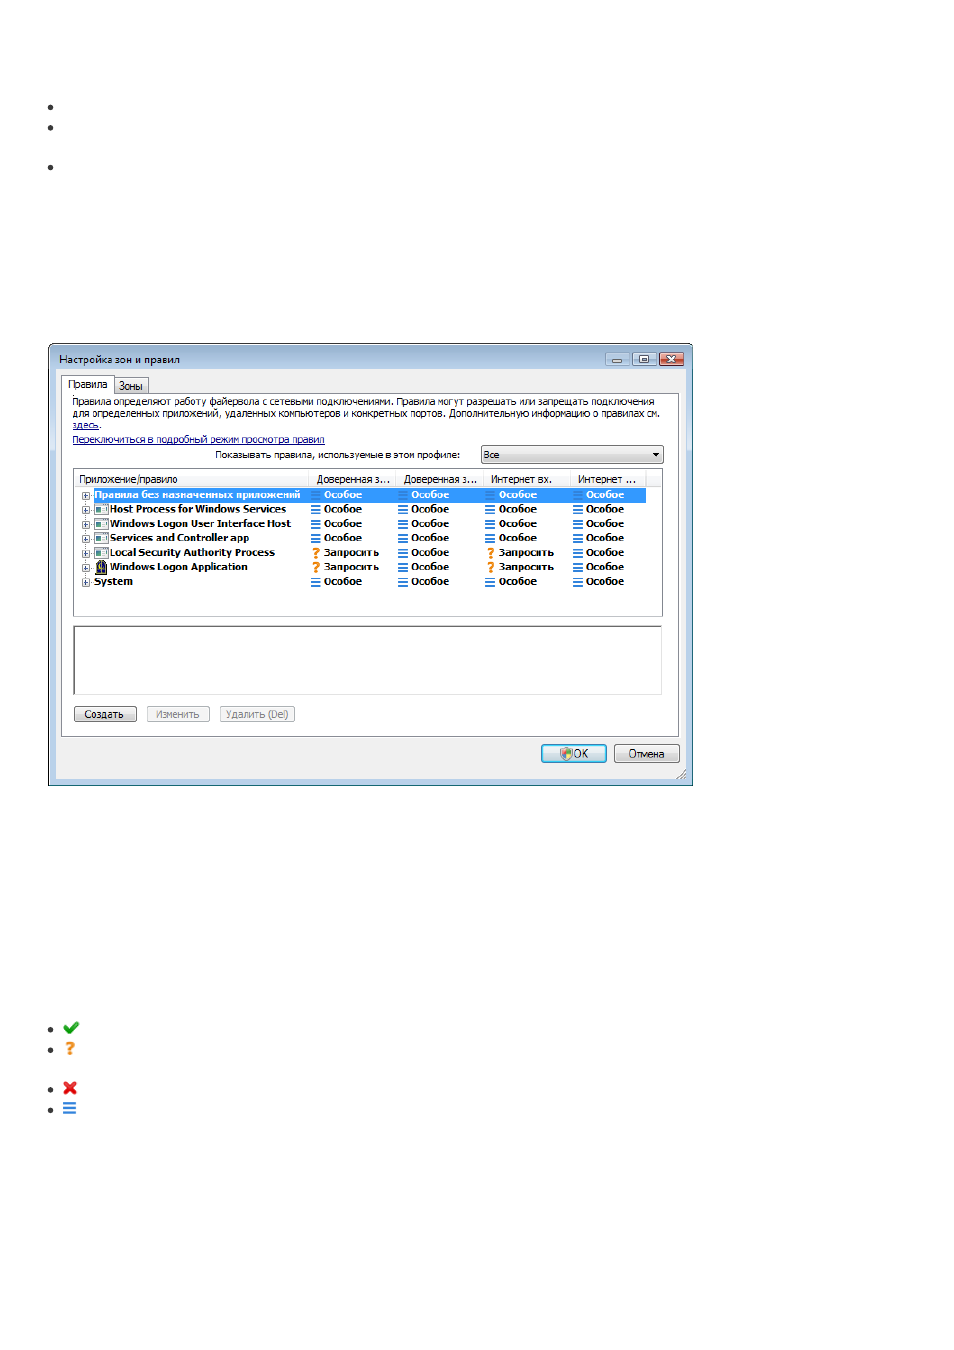Click Особое icon in Local Security second trusted column

(403, 553)
